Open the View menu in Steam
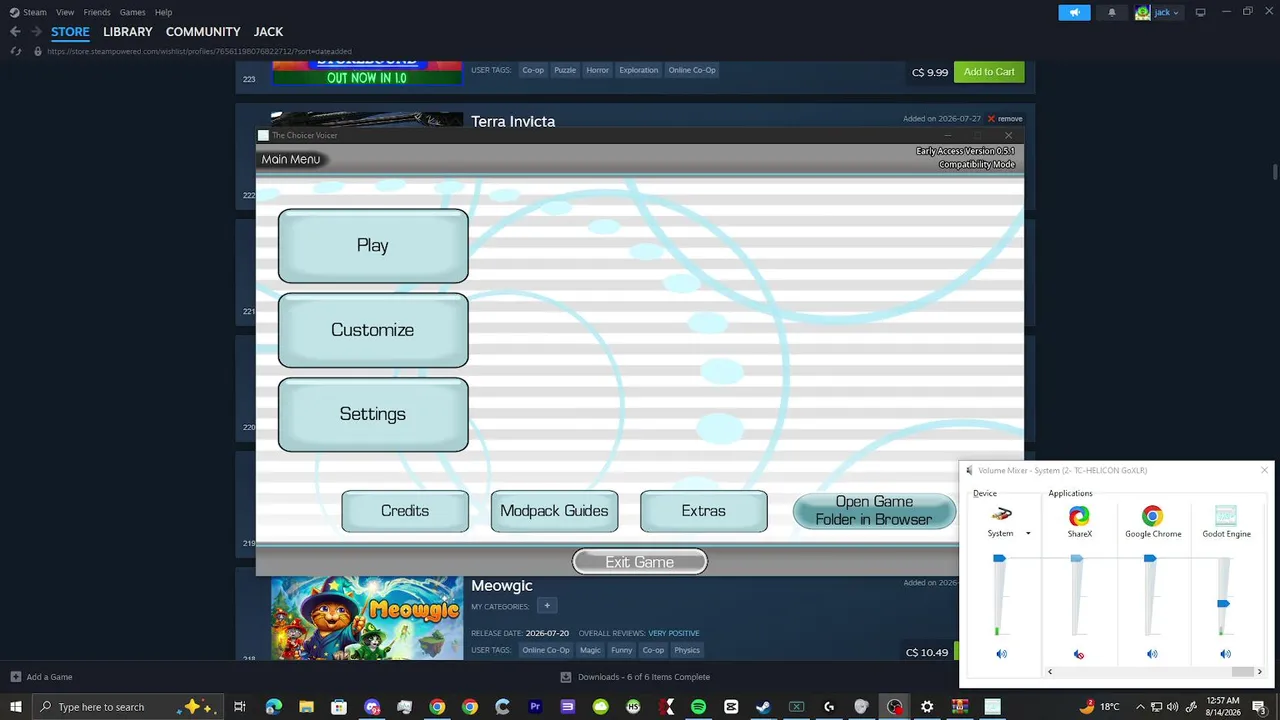This screenshot has width=1280, height=720. (x=65, y=12)
